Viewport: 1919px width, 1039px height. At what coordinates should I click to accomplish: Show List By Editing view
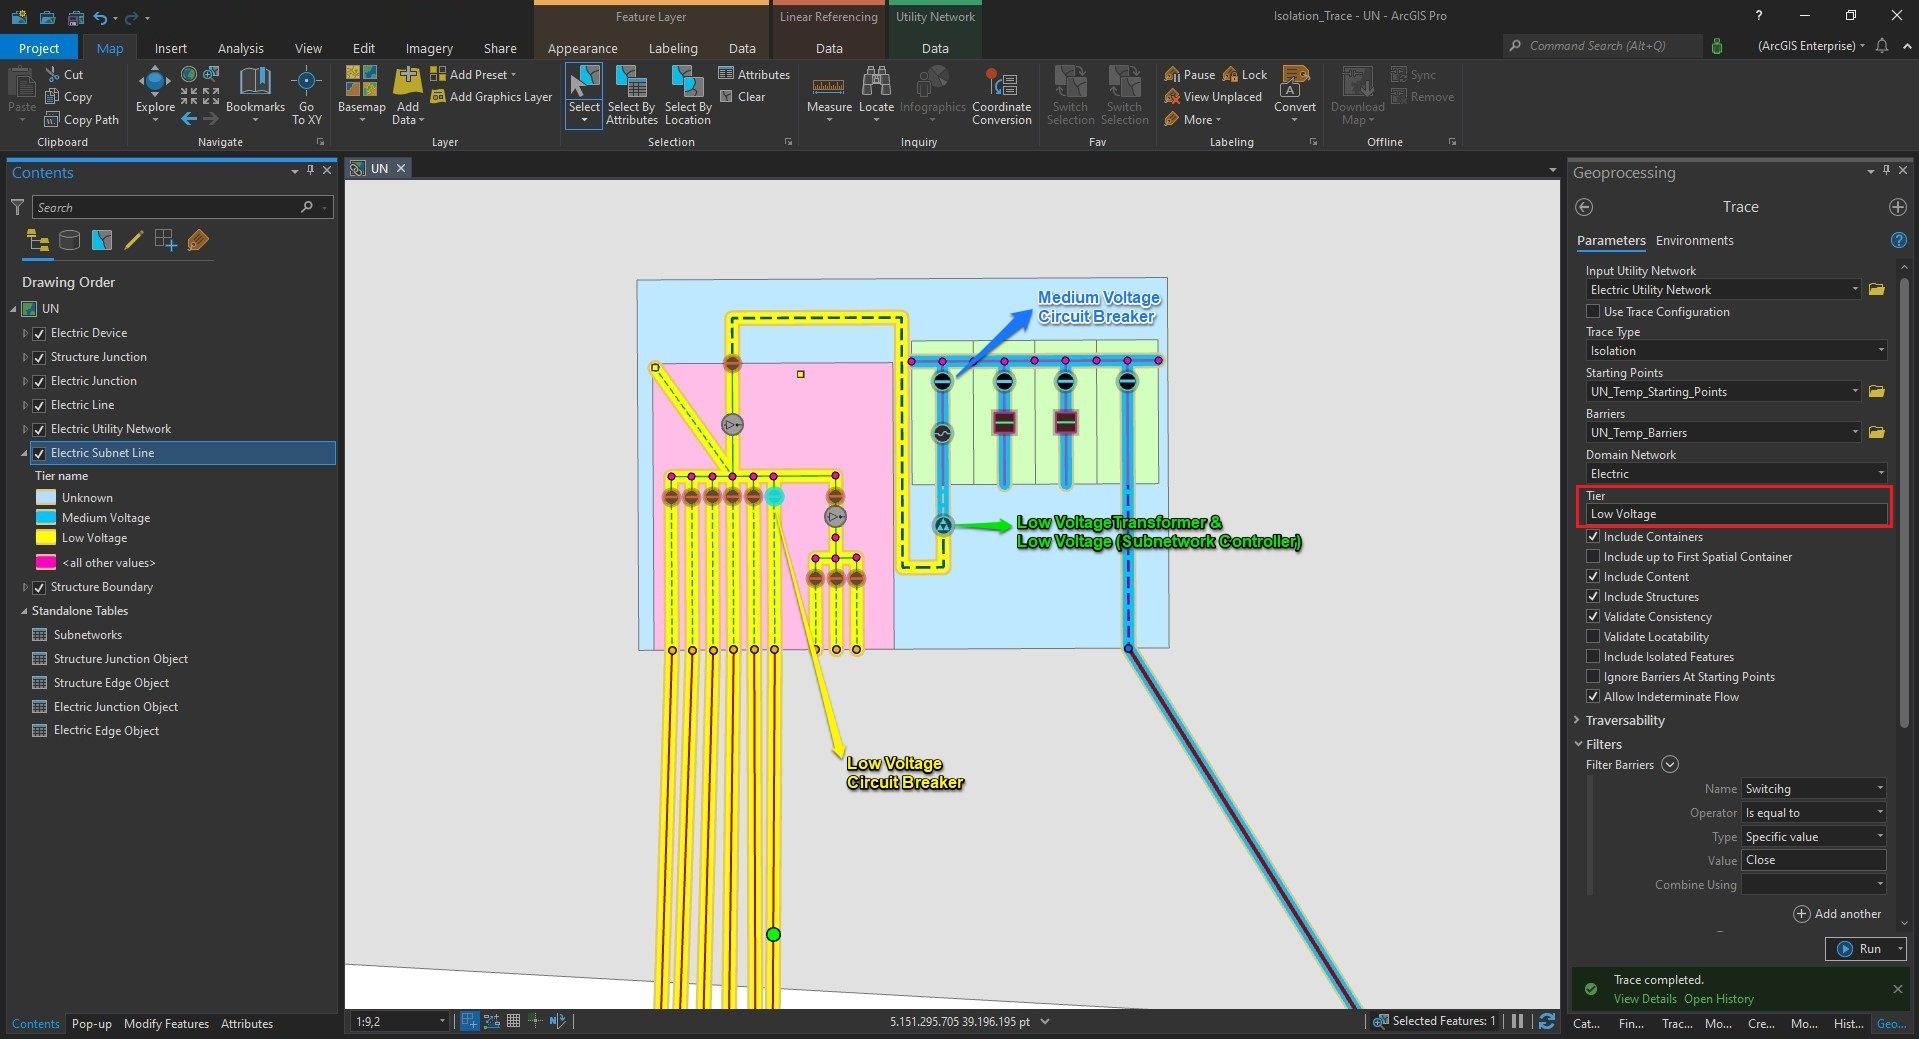[x=133, y=240]
